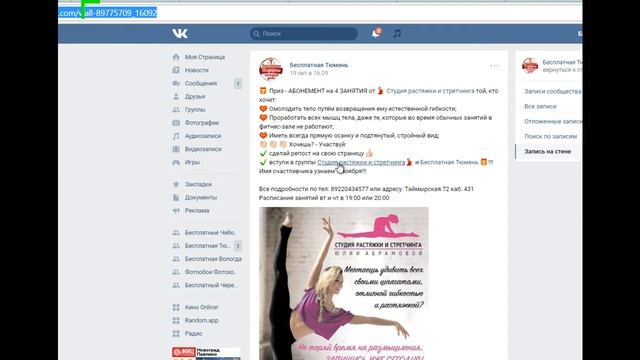
Task: Open the post three-dots actions menu
Action: click(x=494, y=66)
